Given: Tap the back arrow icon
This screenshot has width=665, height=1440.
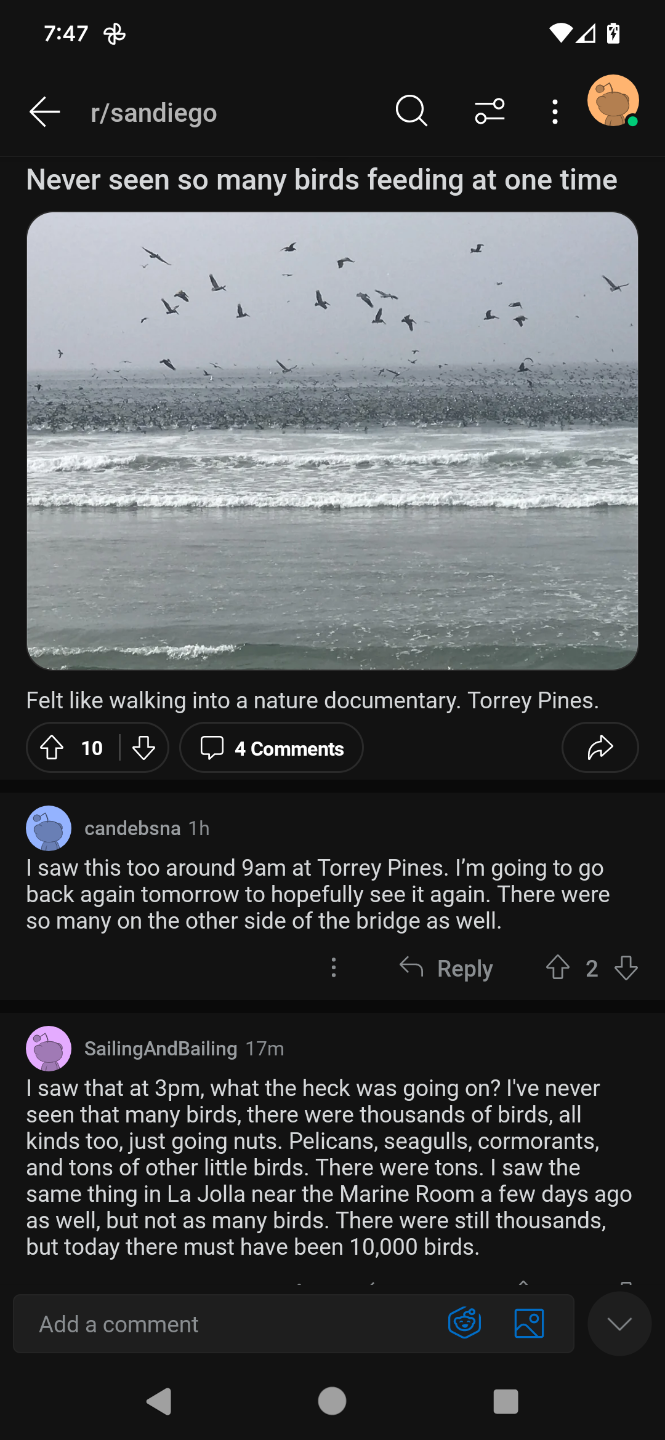Looking at the screenshot, I should click(45, 112).
